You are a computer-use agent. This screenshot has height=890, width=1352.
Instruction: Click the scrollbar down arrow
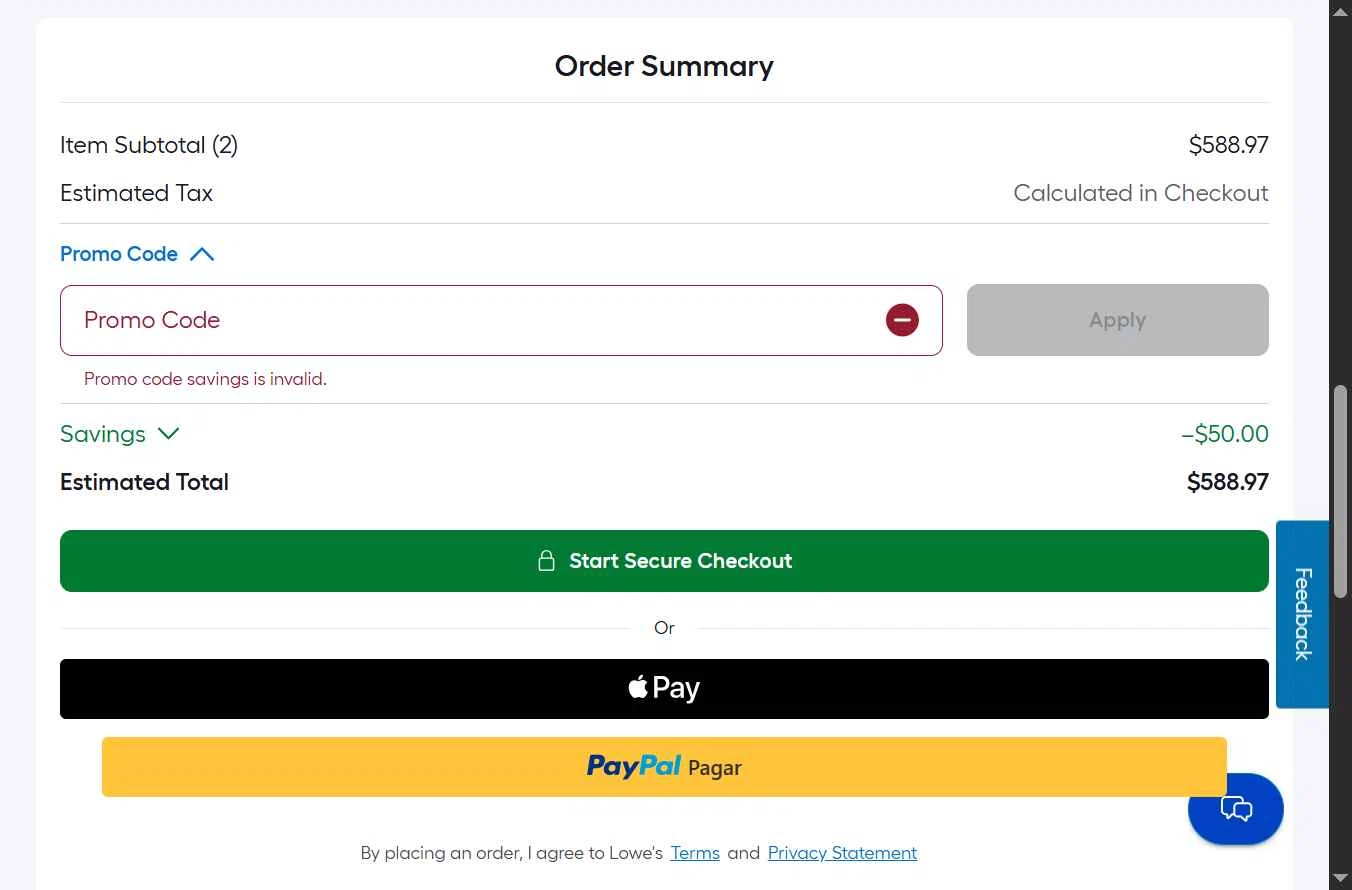[x=1340, y=879]
